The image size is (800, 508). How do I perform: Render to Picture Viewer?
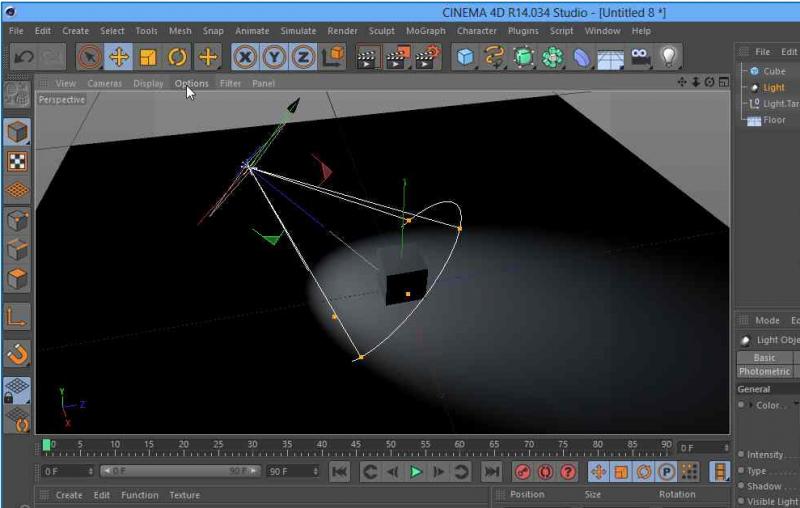click(x=397, y=57)
